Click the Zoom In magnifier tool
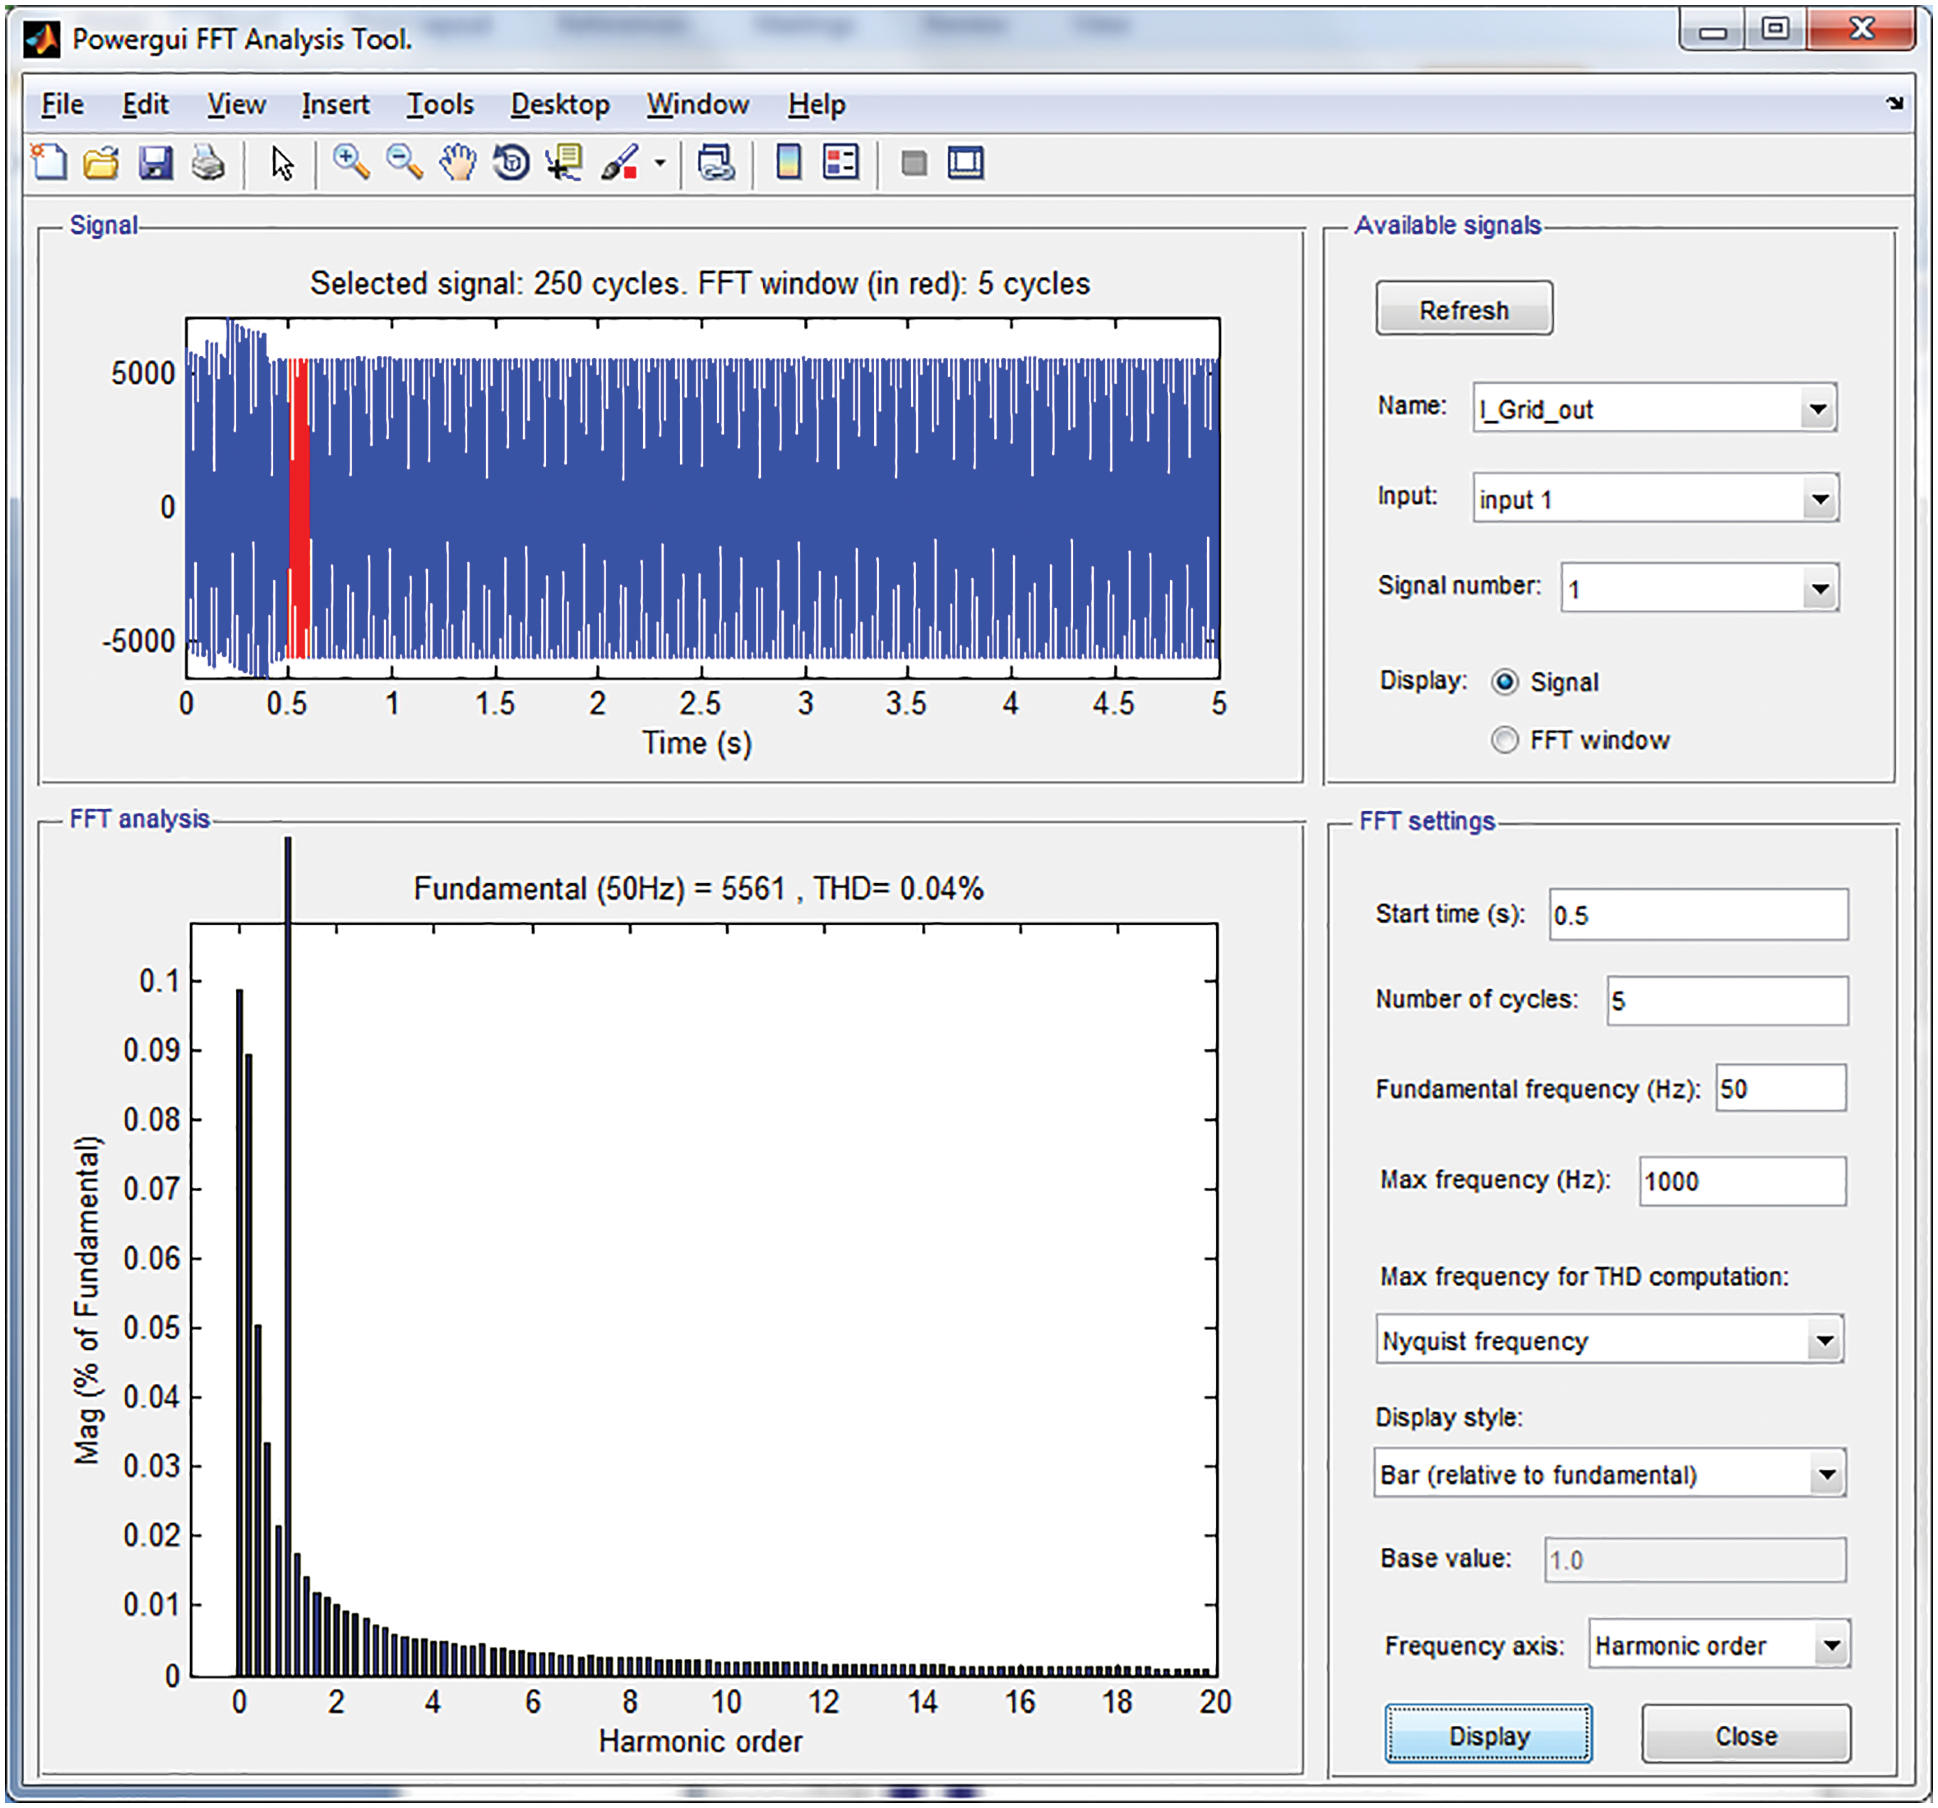Viewport: 1938px width, 1808px height. (350, 162)
